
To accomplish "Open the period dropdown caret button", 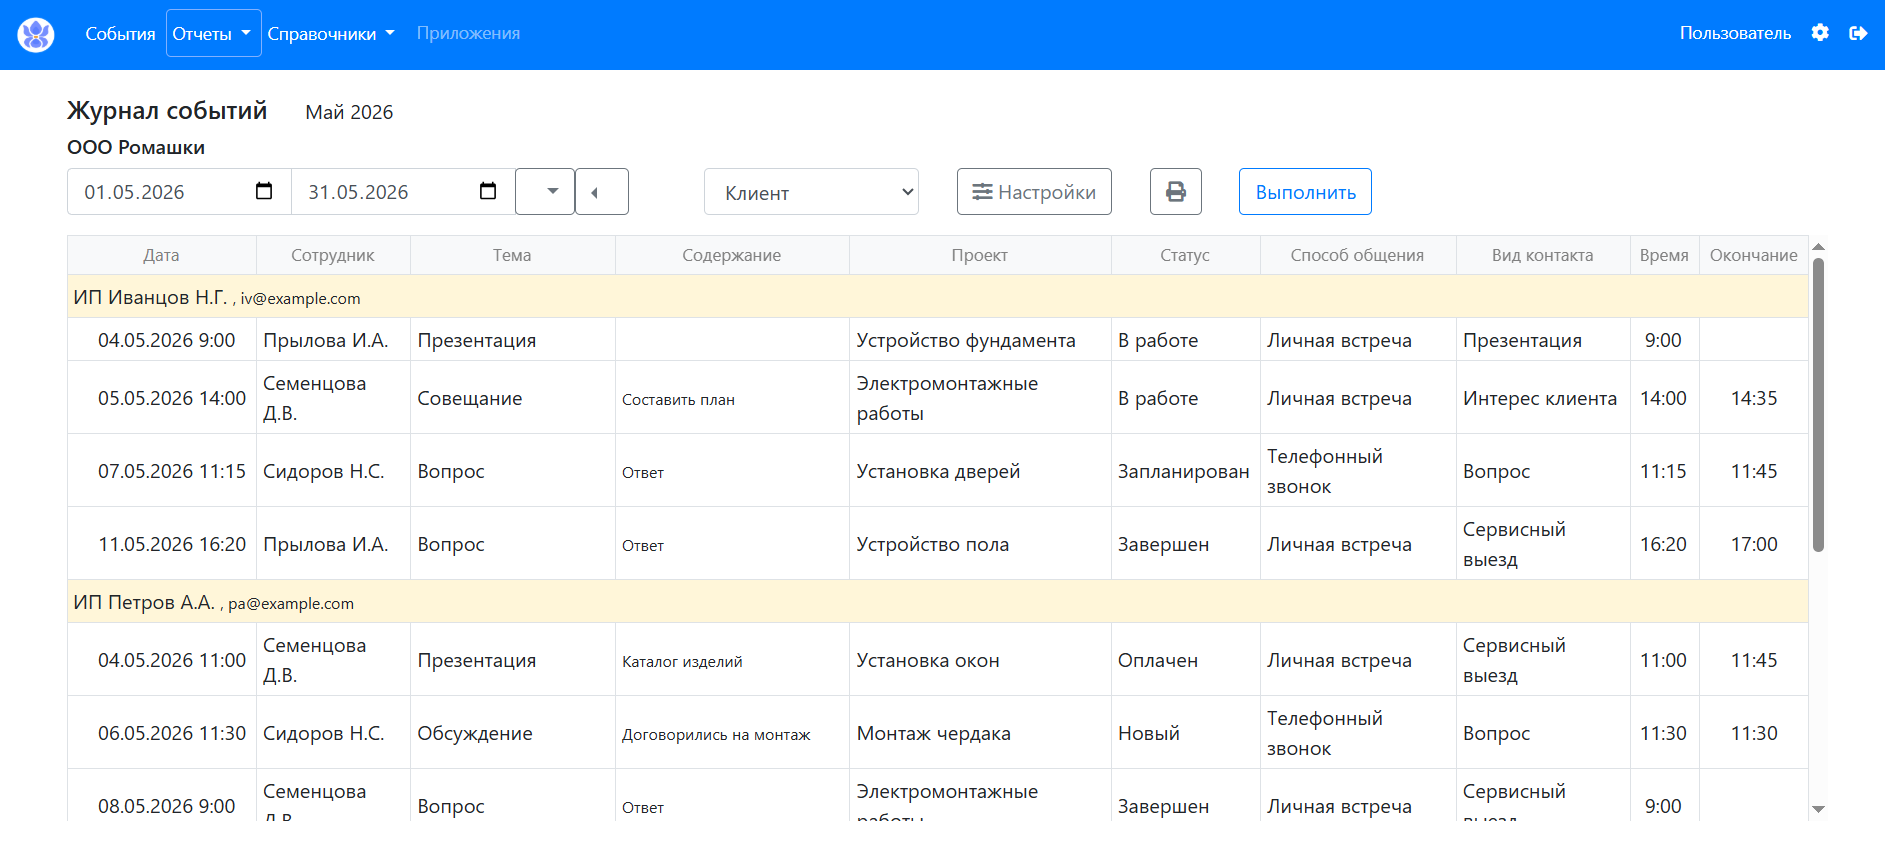I will click(545, 191).
